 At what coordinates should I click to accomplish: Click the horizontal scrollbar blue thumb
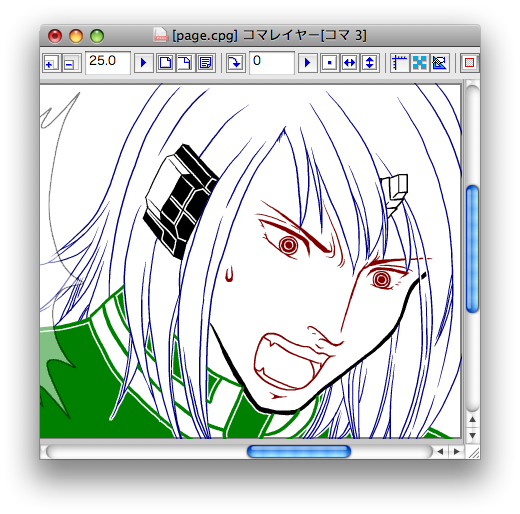point(299,452)
